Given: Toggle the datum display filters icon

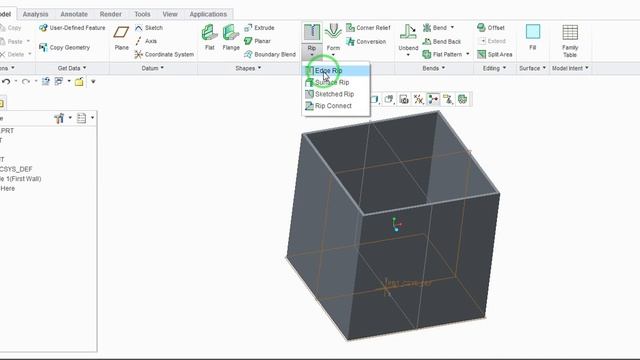Looking at the screenshot, I should coord(418,99).
